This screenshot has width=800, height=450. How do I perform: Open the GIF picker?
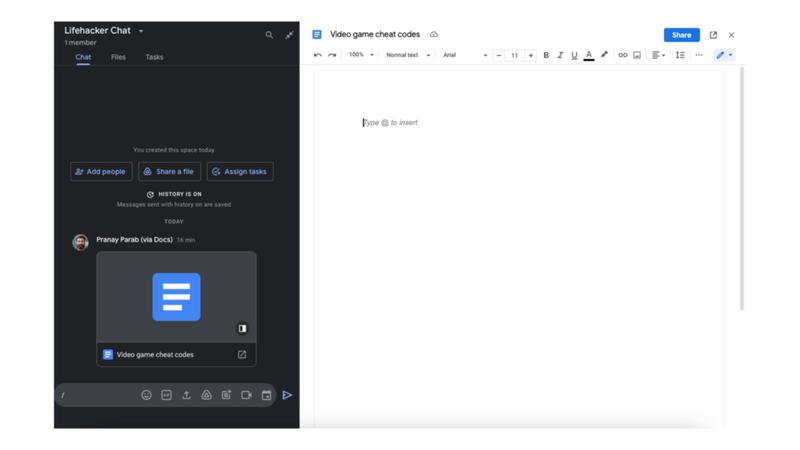[x=166, y=395]
